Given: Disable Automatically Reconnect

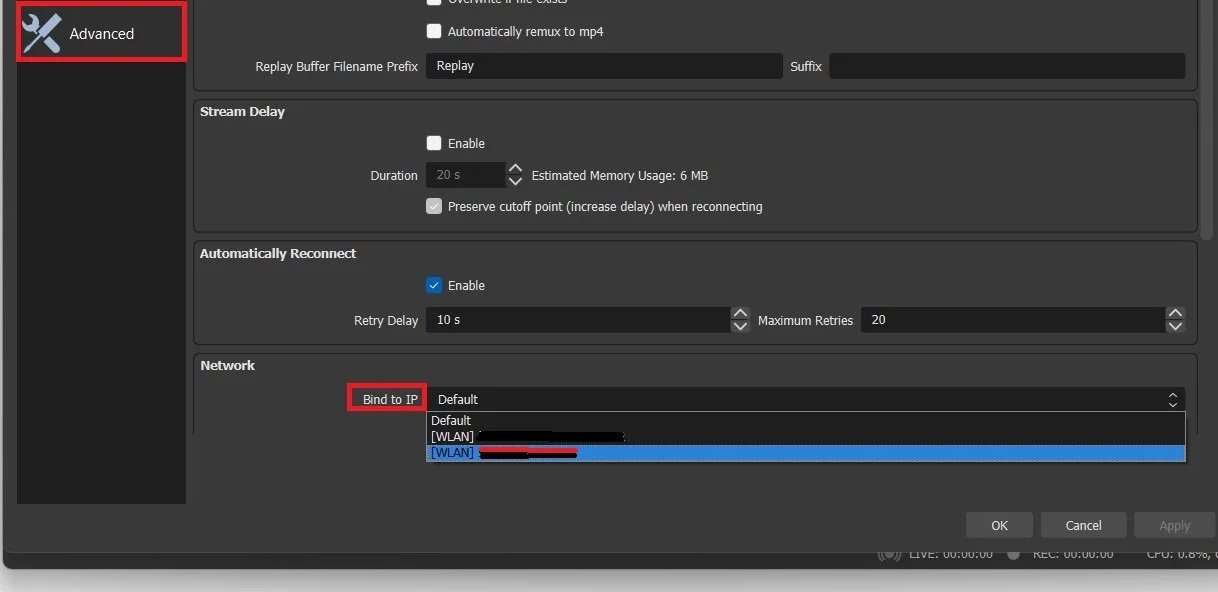Looking at the screenshot, I should [x=434, y=285].
